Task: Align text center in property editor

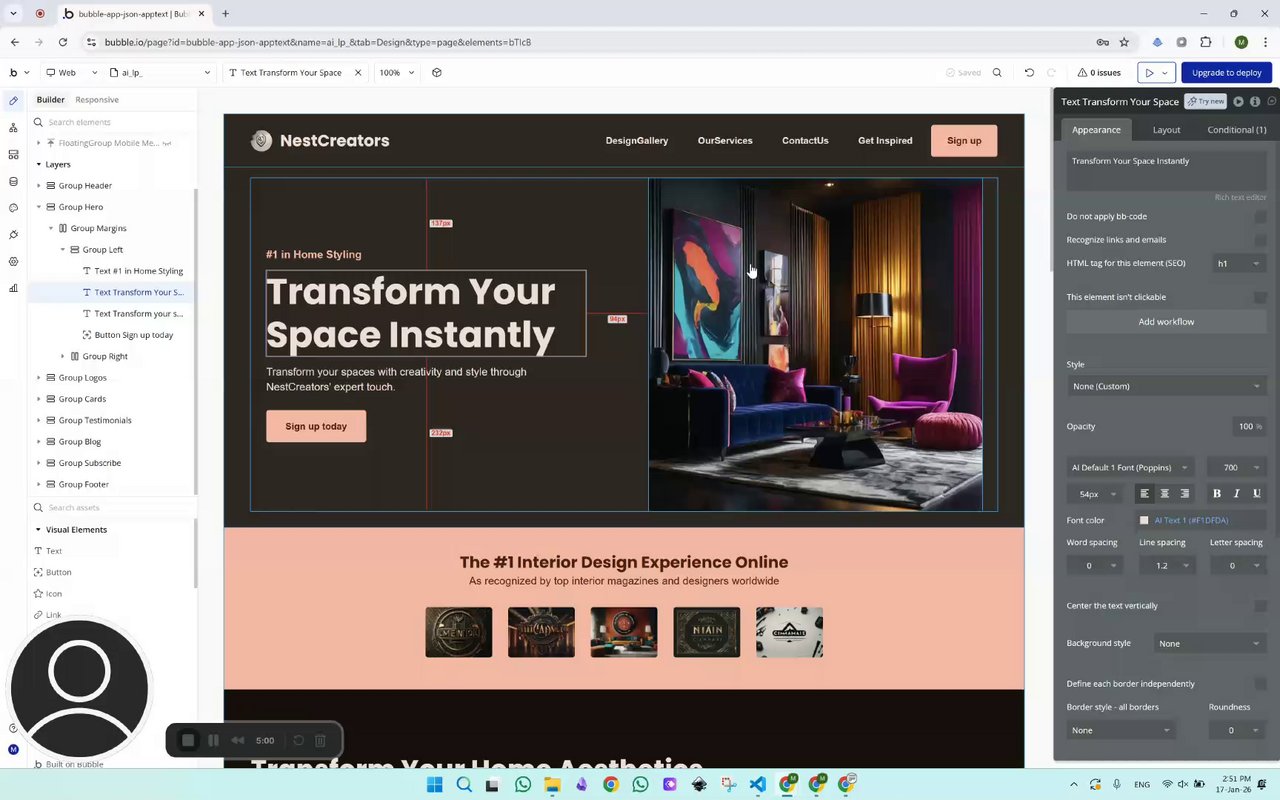Action: (x=1164, y=493)
